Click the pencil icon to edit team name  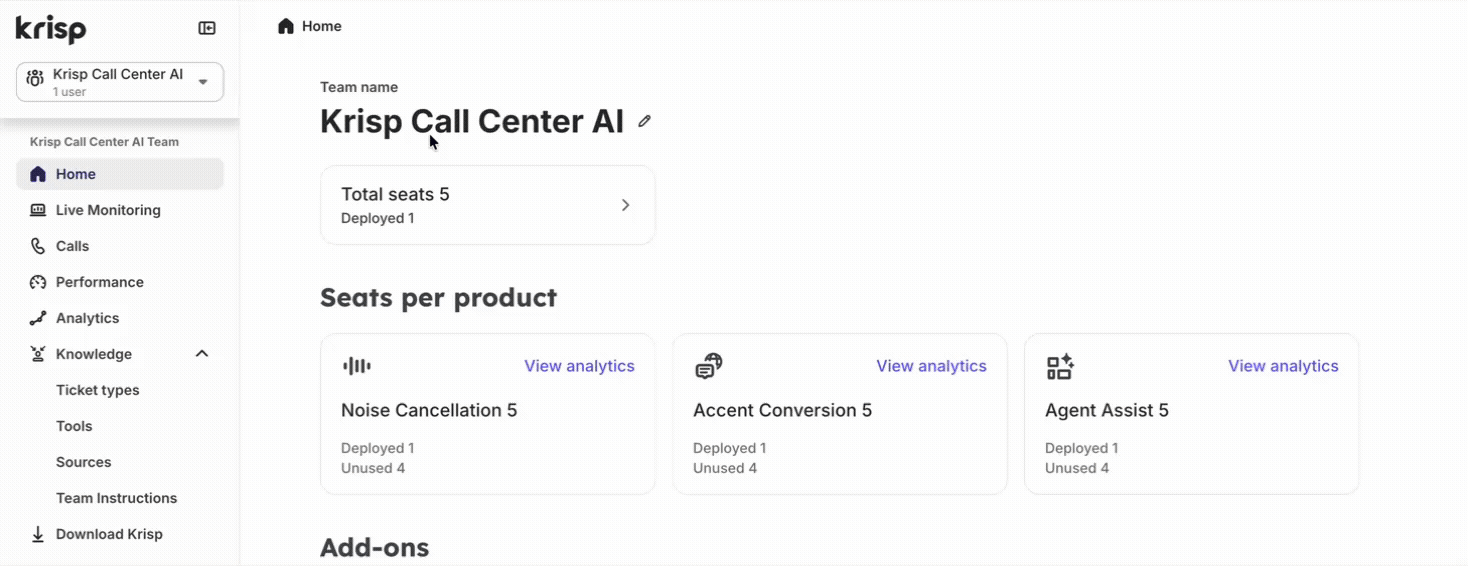tap(645, 121)
